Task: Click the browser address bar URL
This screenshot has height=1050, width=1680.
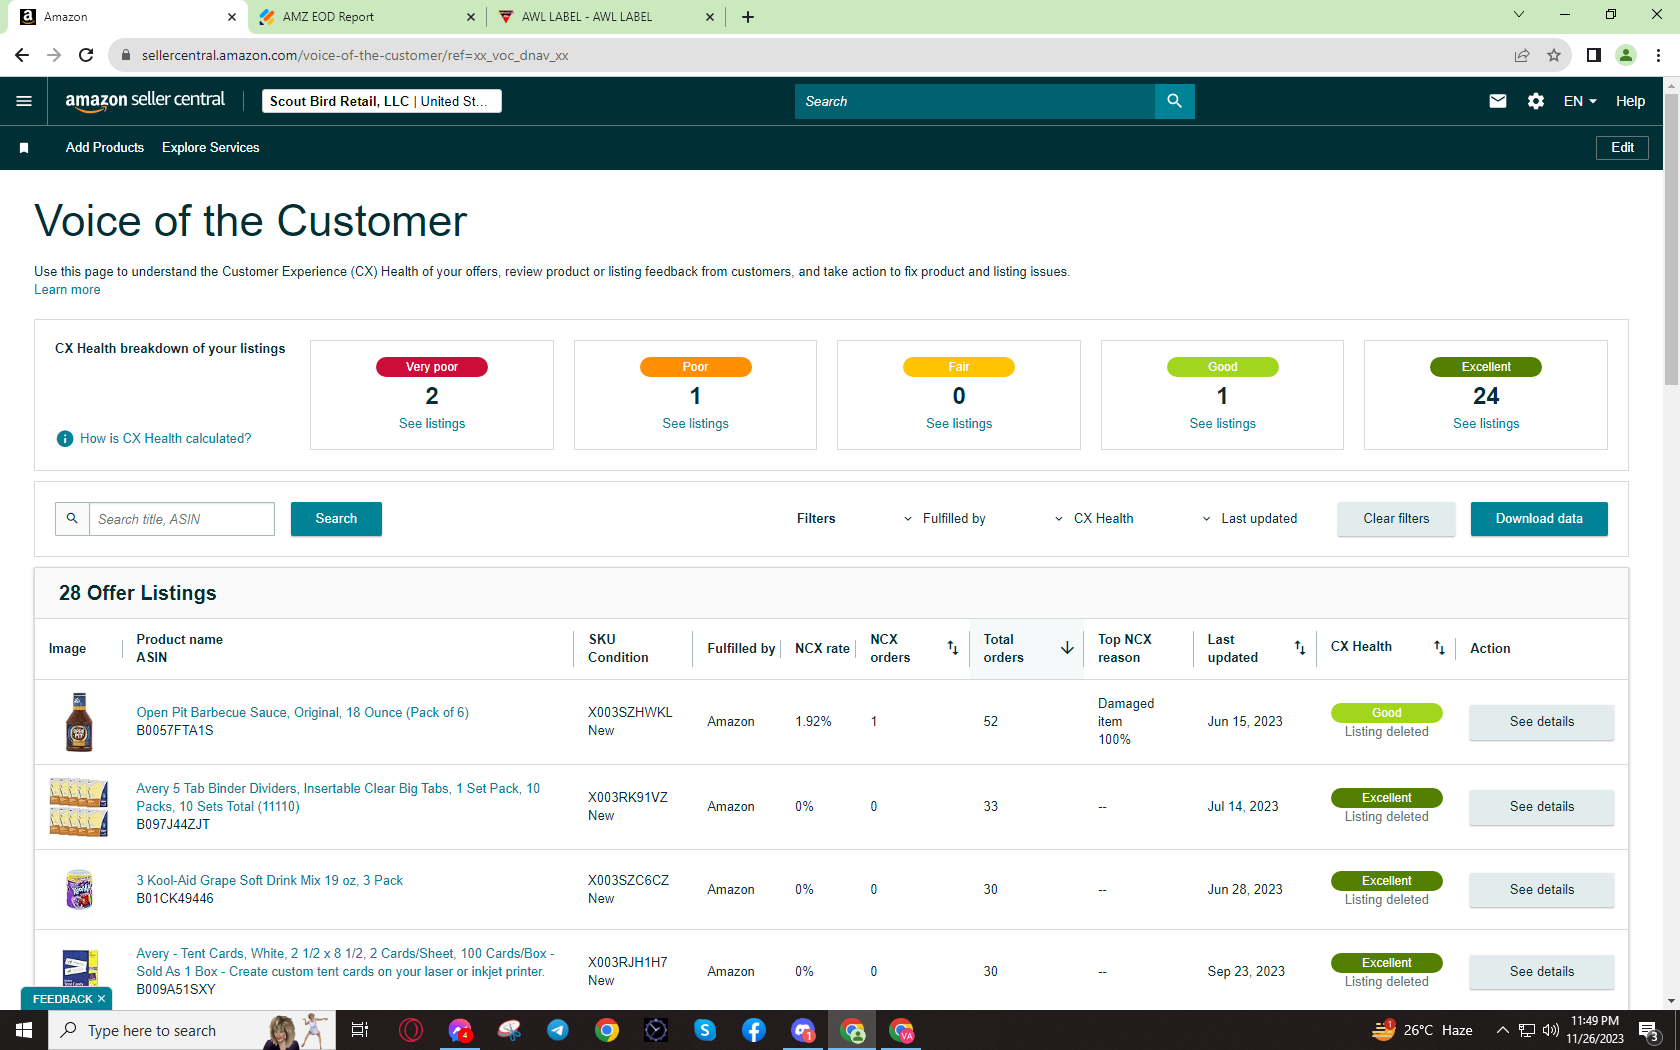Action: coord(355,55)
